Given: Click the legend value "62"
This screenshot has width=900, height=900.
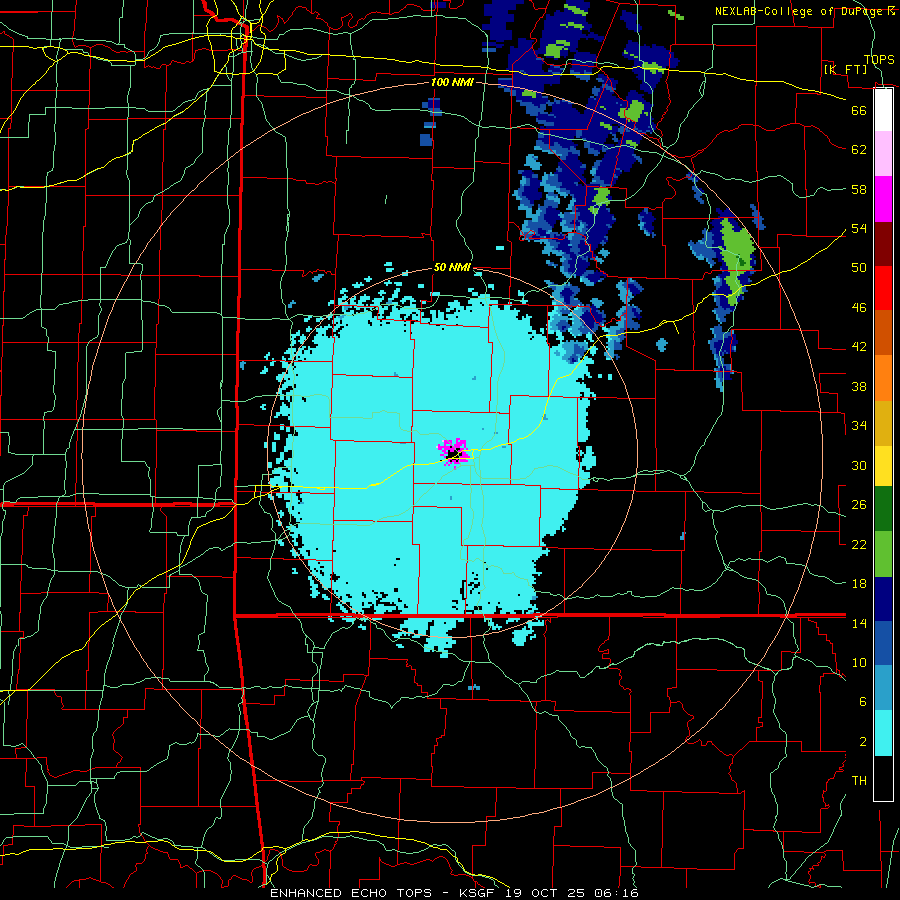Looking at the screenshot, I should tap(859, 150).
